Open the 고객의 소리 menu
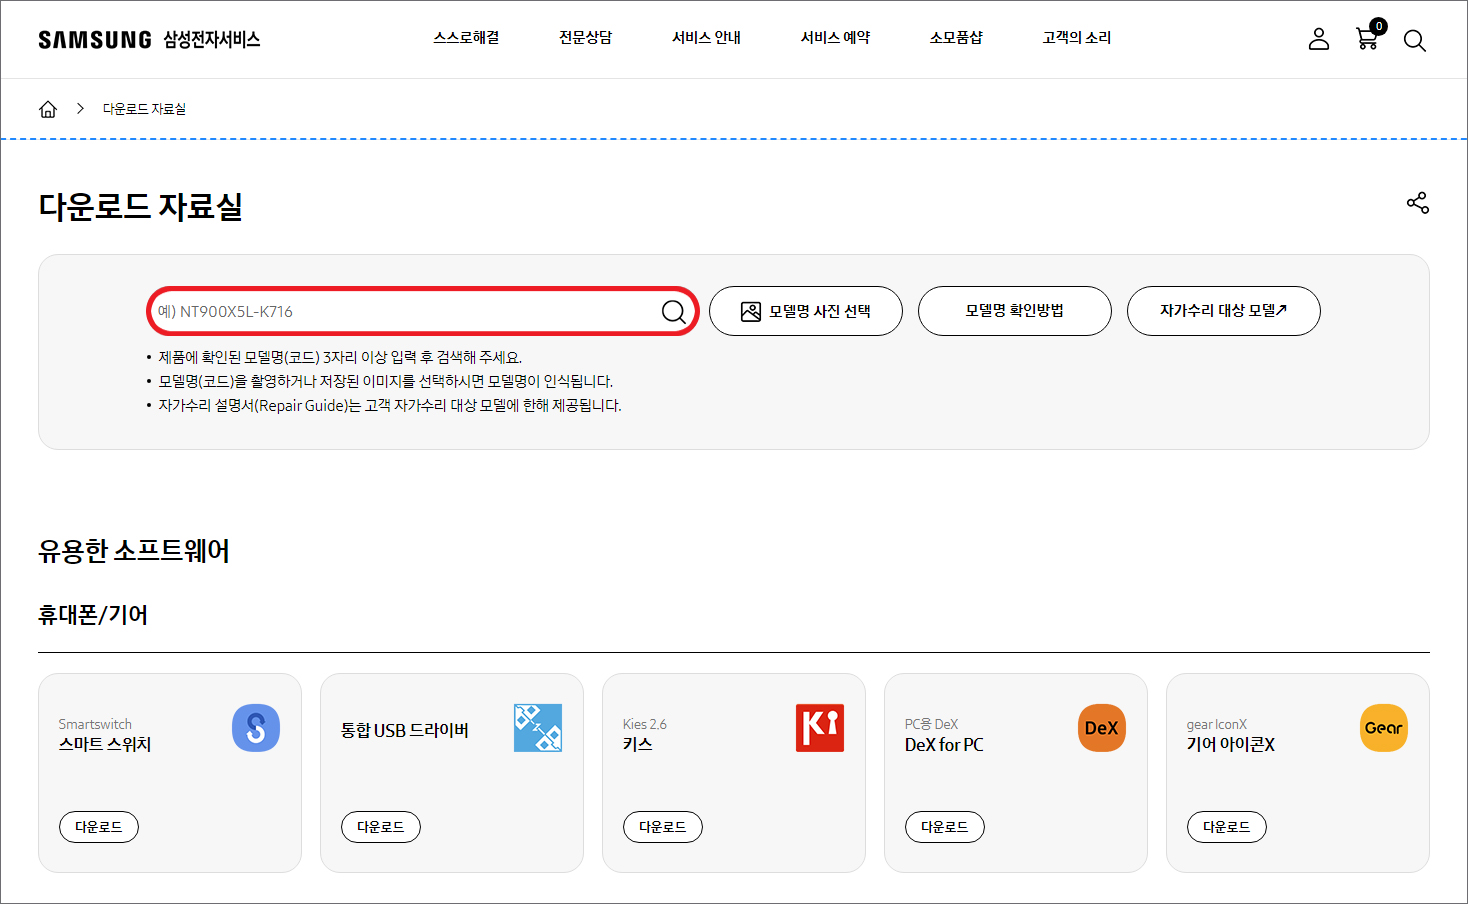1468x904 pixels. [1076, 38]
